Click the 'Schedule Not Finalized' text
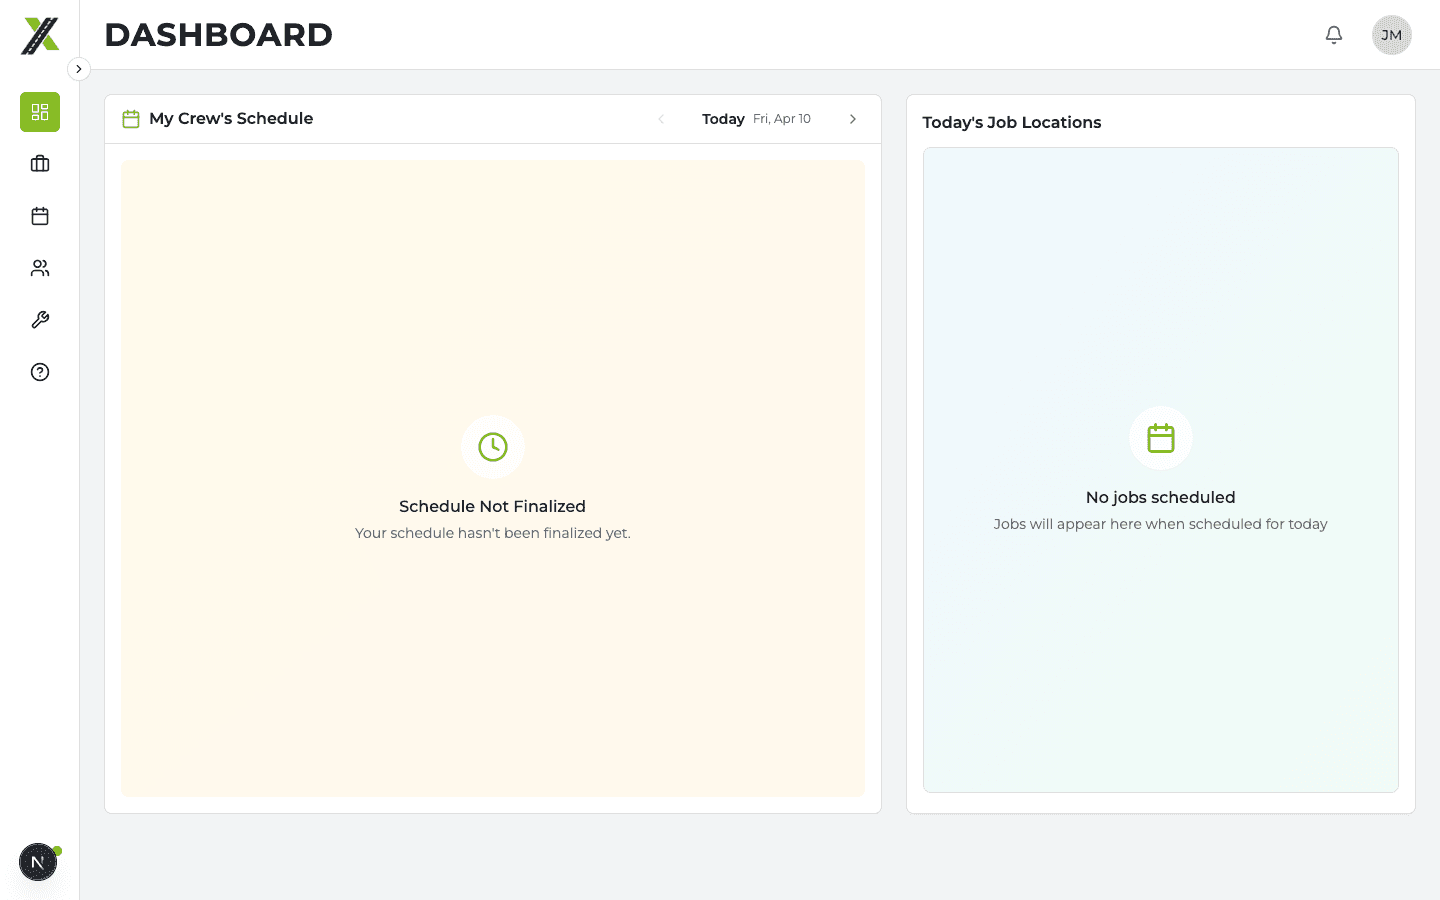 pos(492,506)
